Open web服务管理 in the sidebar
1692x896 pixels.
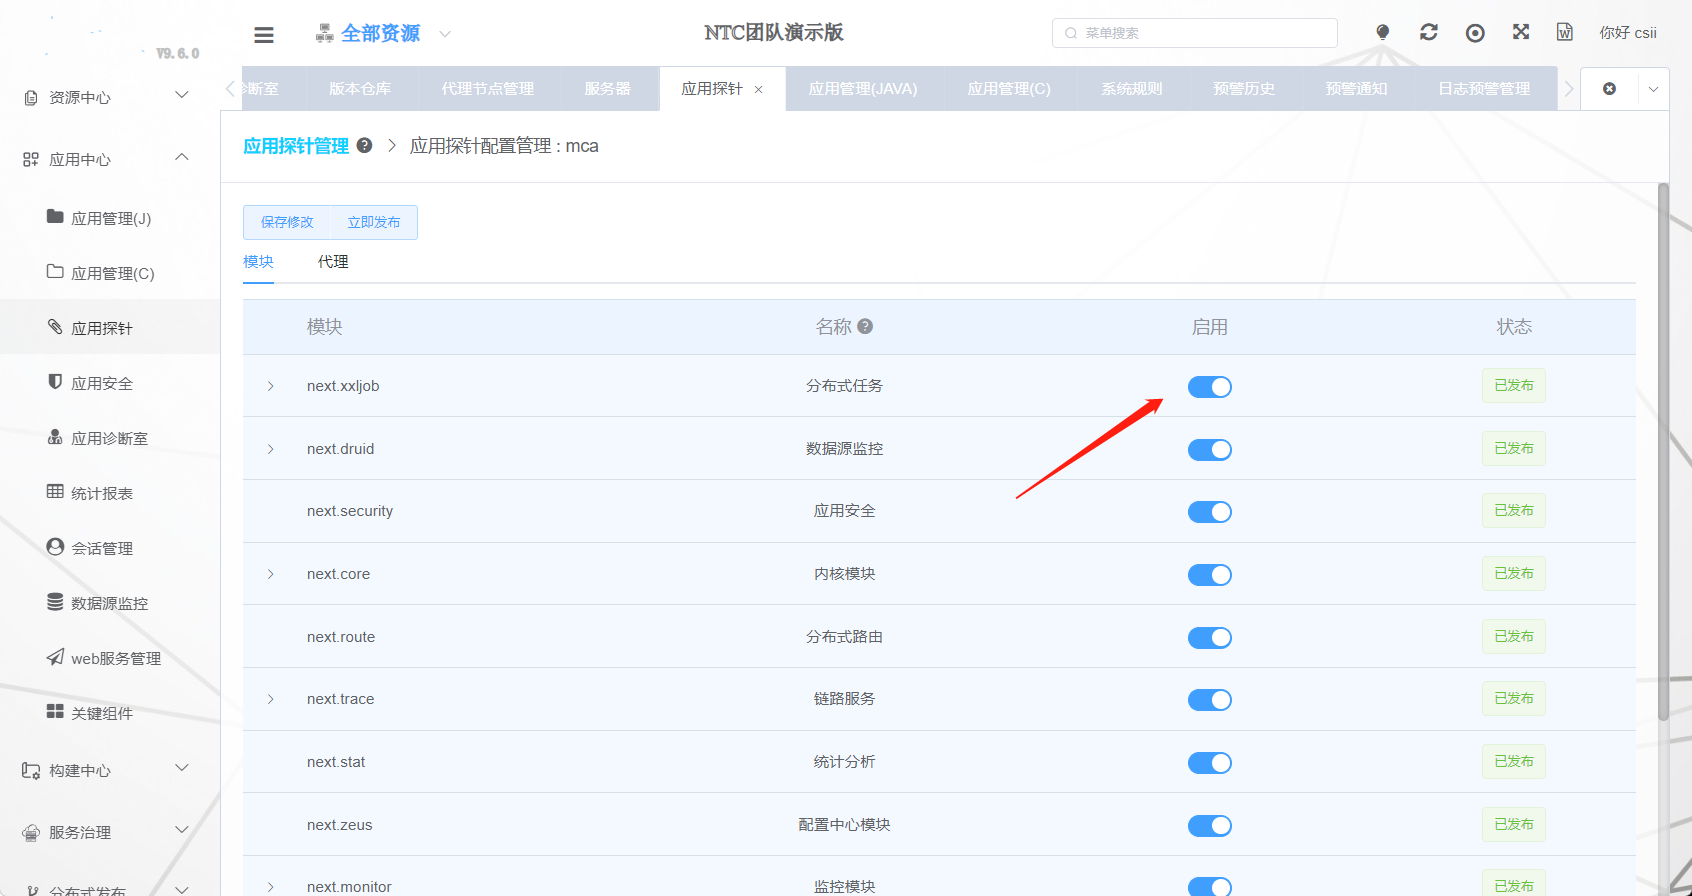110,658
